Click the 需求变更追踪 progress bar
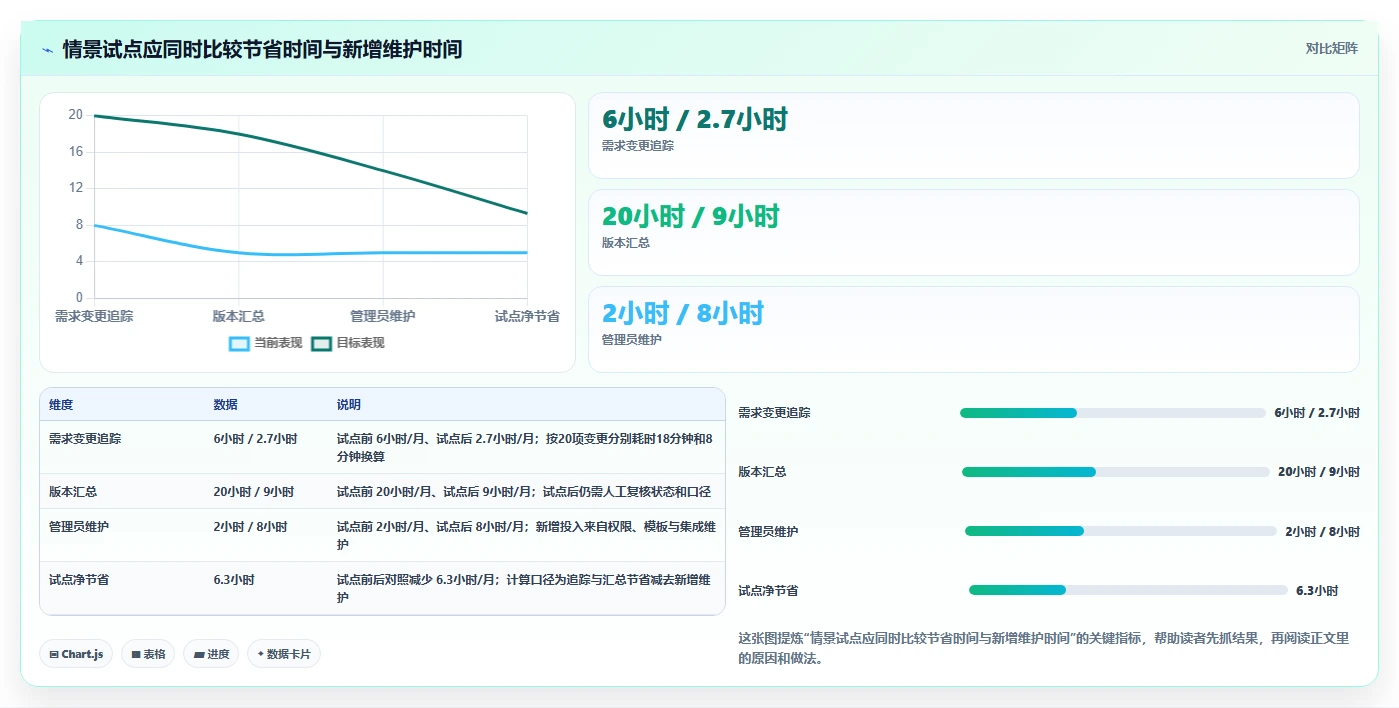Image resolution: width=1399 pixels, height=708 pixels. click(x=1113, y=413)
